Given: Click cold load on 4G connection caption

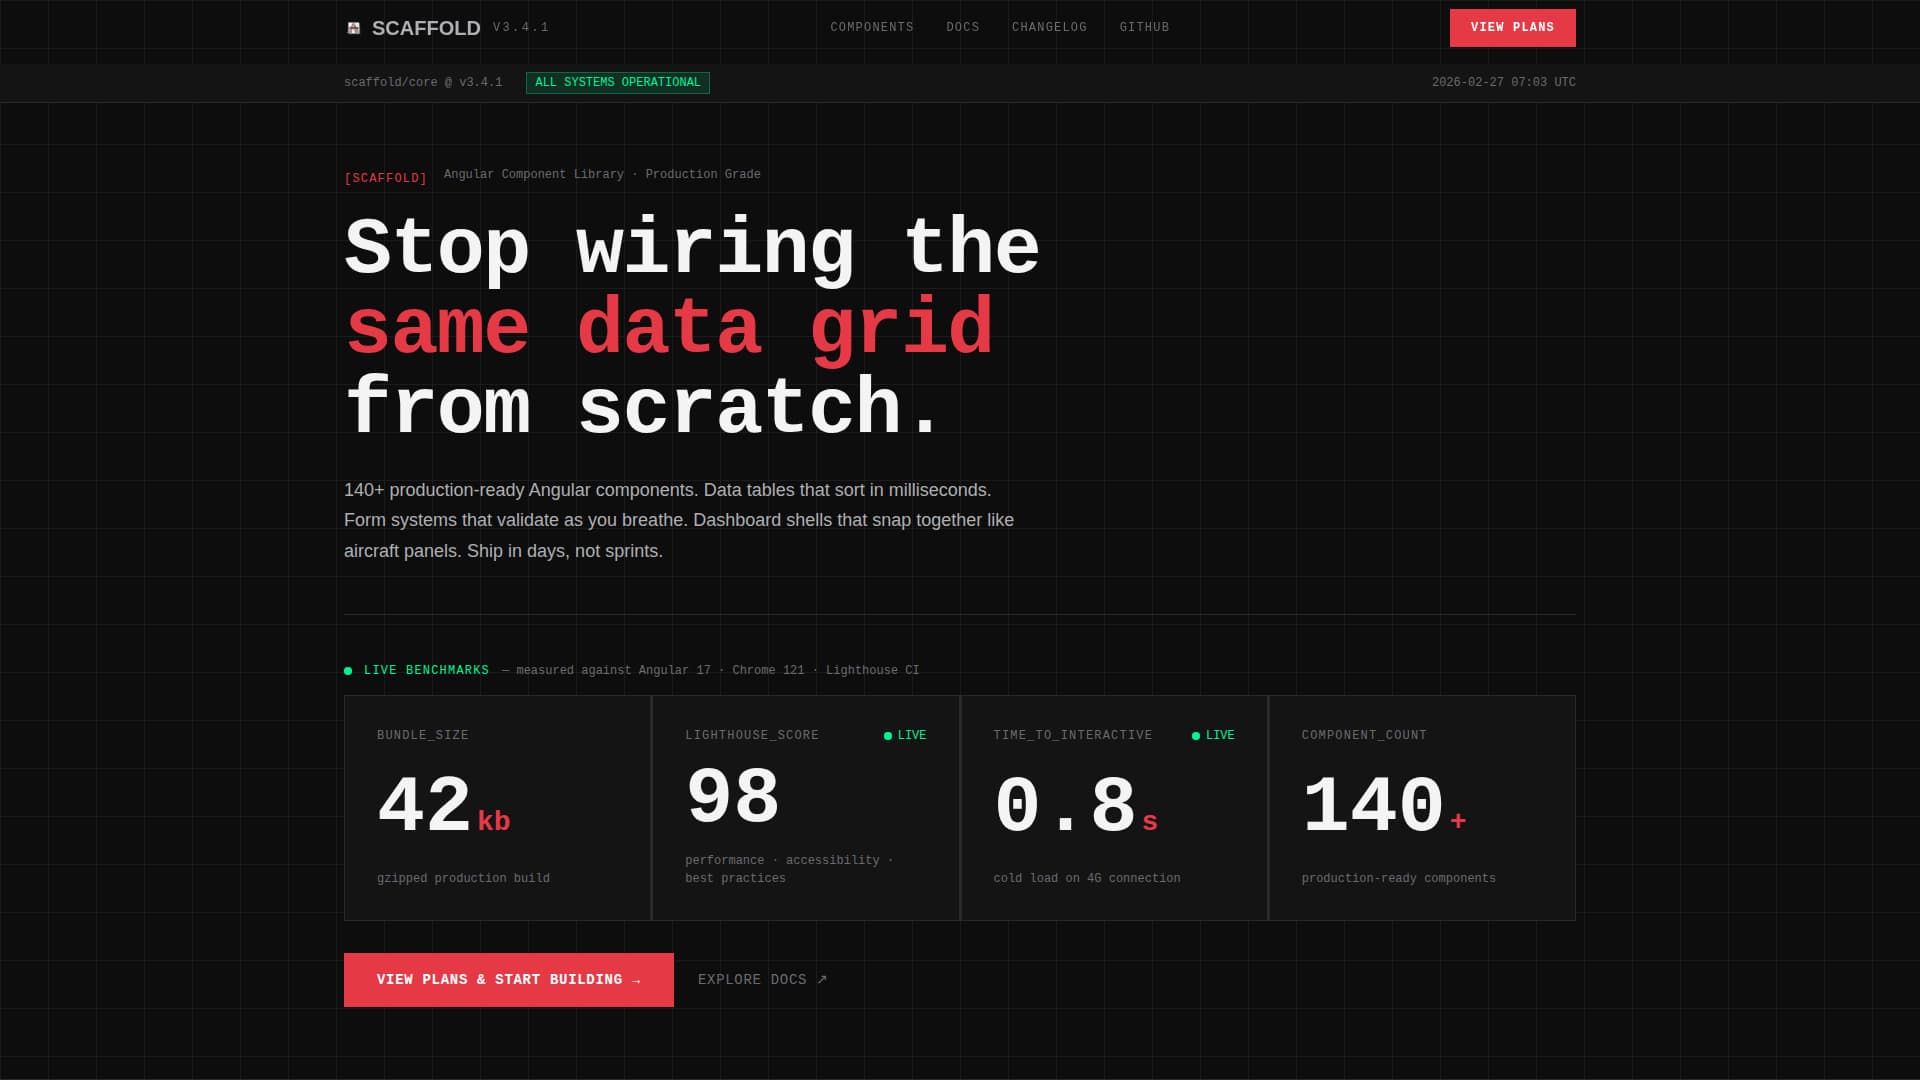Looking at the screenshot, I should click(1087, 878).
